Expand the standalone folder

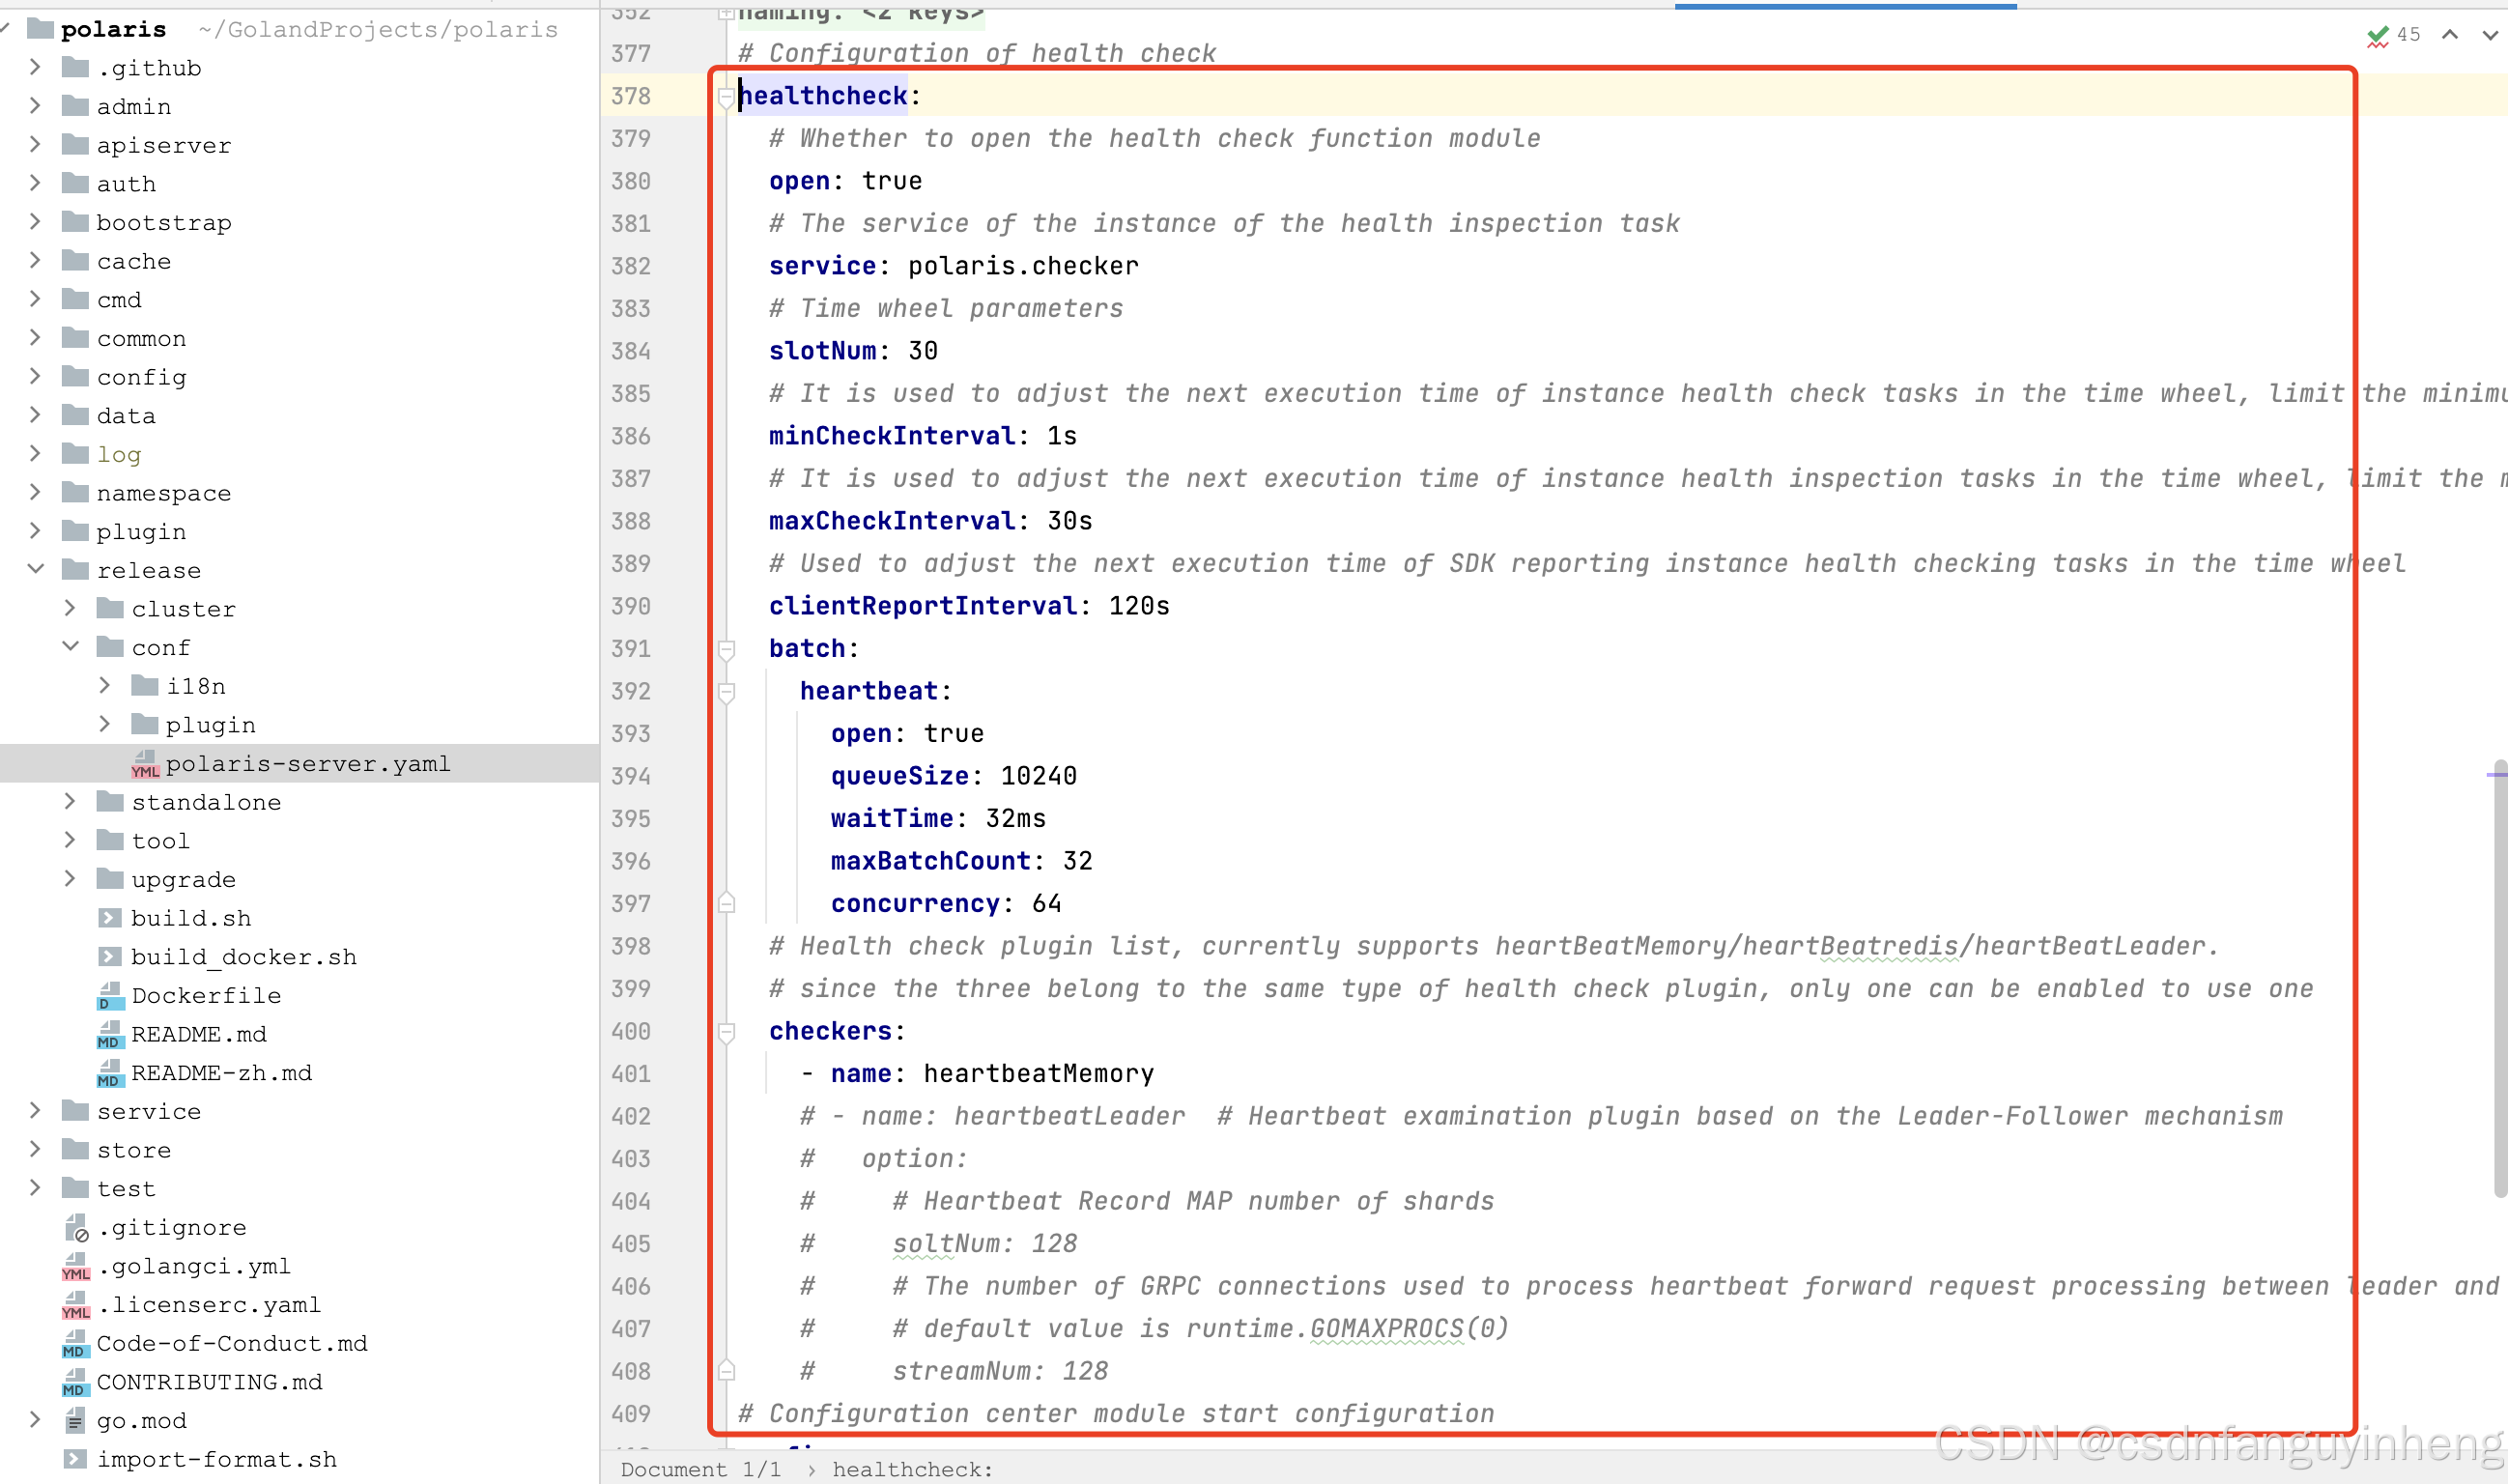(x=70, y=802)
